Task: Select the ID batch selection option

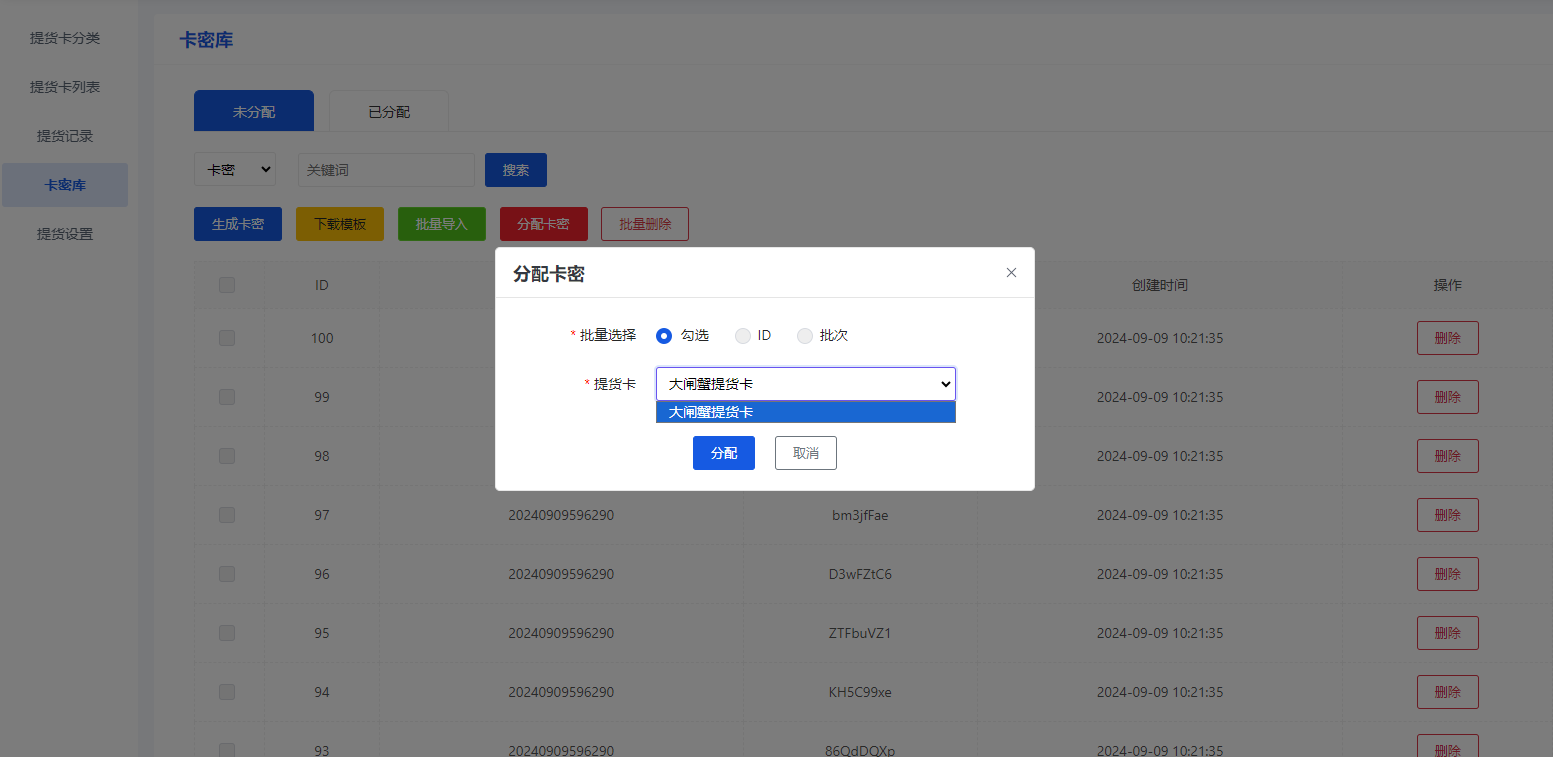Action: pyautogui.click(x=742, y=335)
